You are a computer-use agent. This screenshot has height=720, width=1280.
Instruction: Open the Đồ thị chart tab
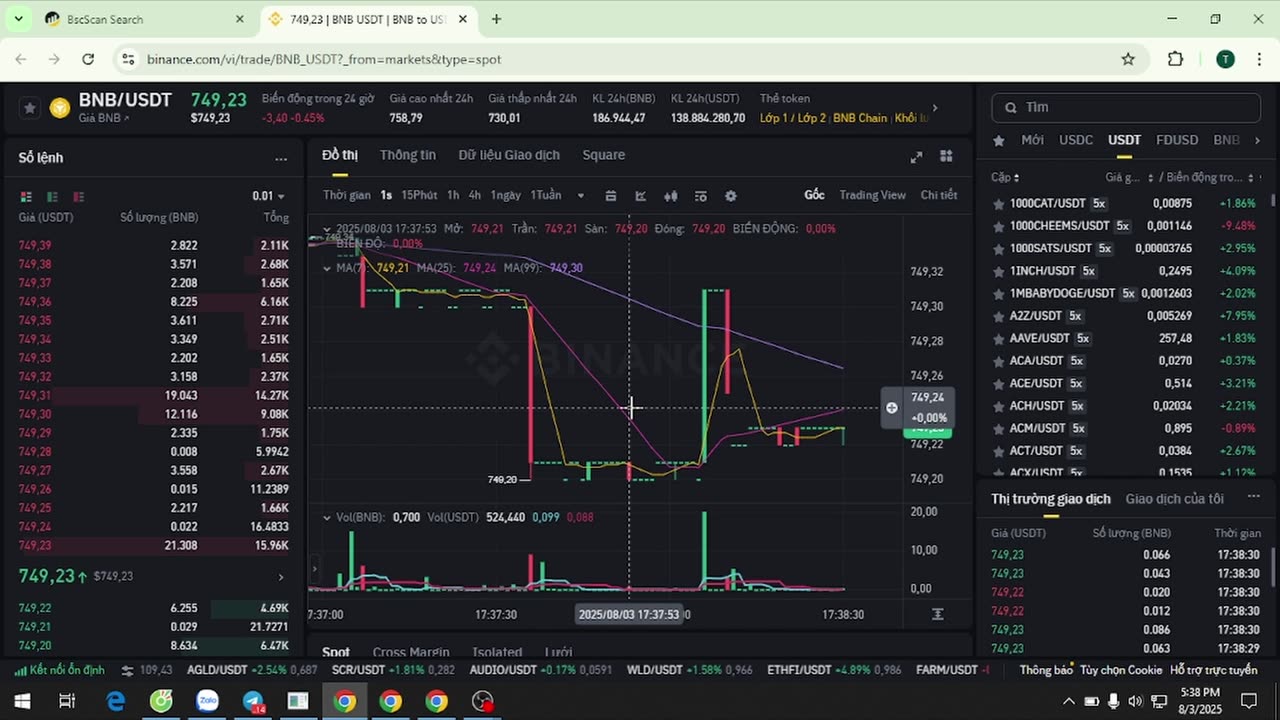(x=339, y=155)
